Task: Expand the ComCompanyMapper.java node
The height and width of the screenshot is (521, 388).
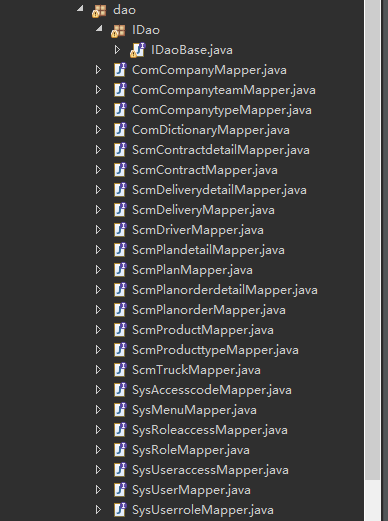Action: point(98,70)
